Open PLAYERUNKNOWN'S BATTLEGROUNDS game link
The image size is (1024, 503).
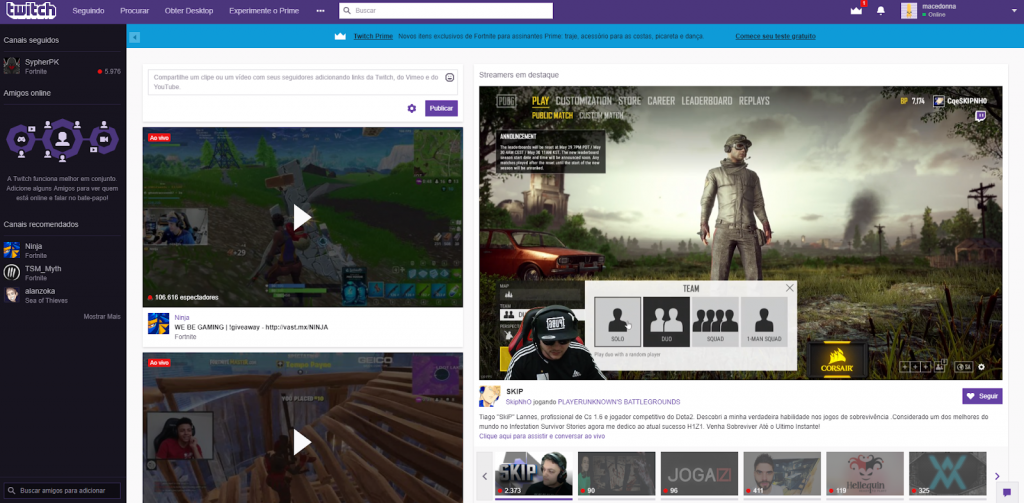(x=619, y=402)
